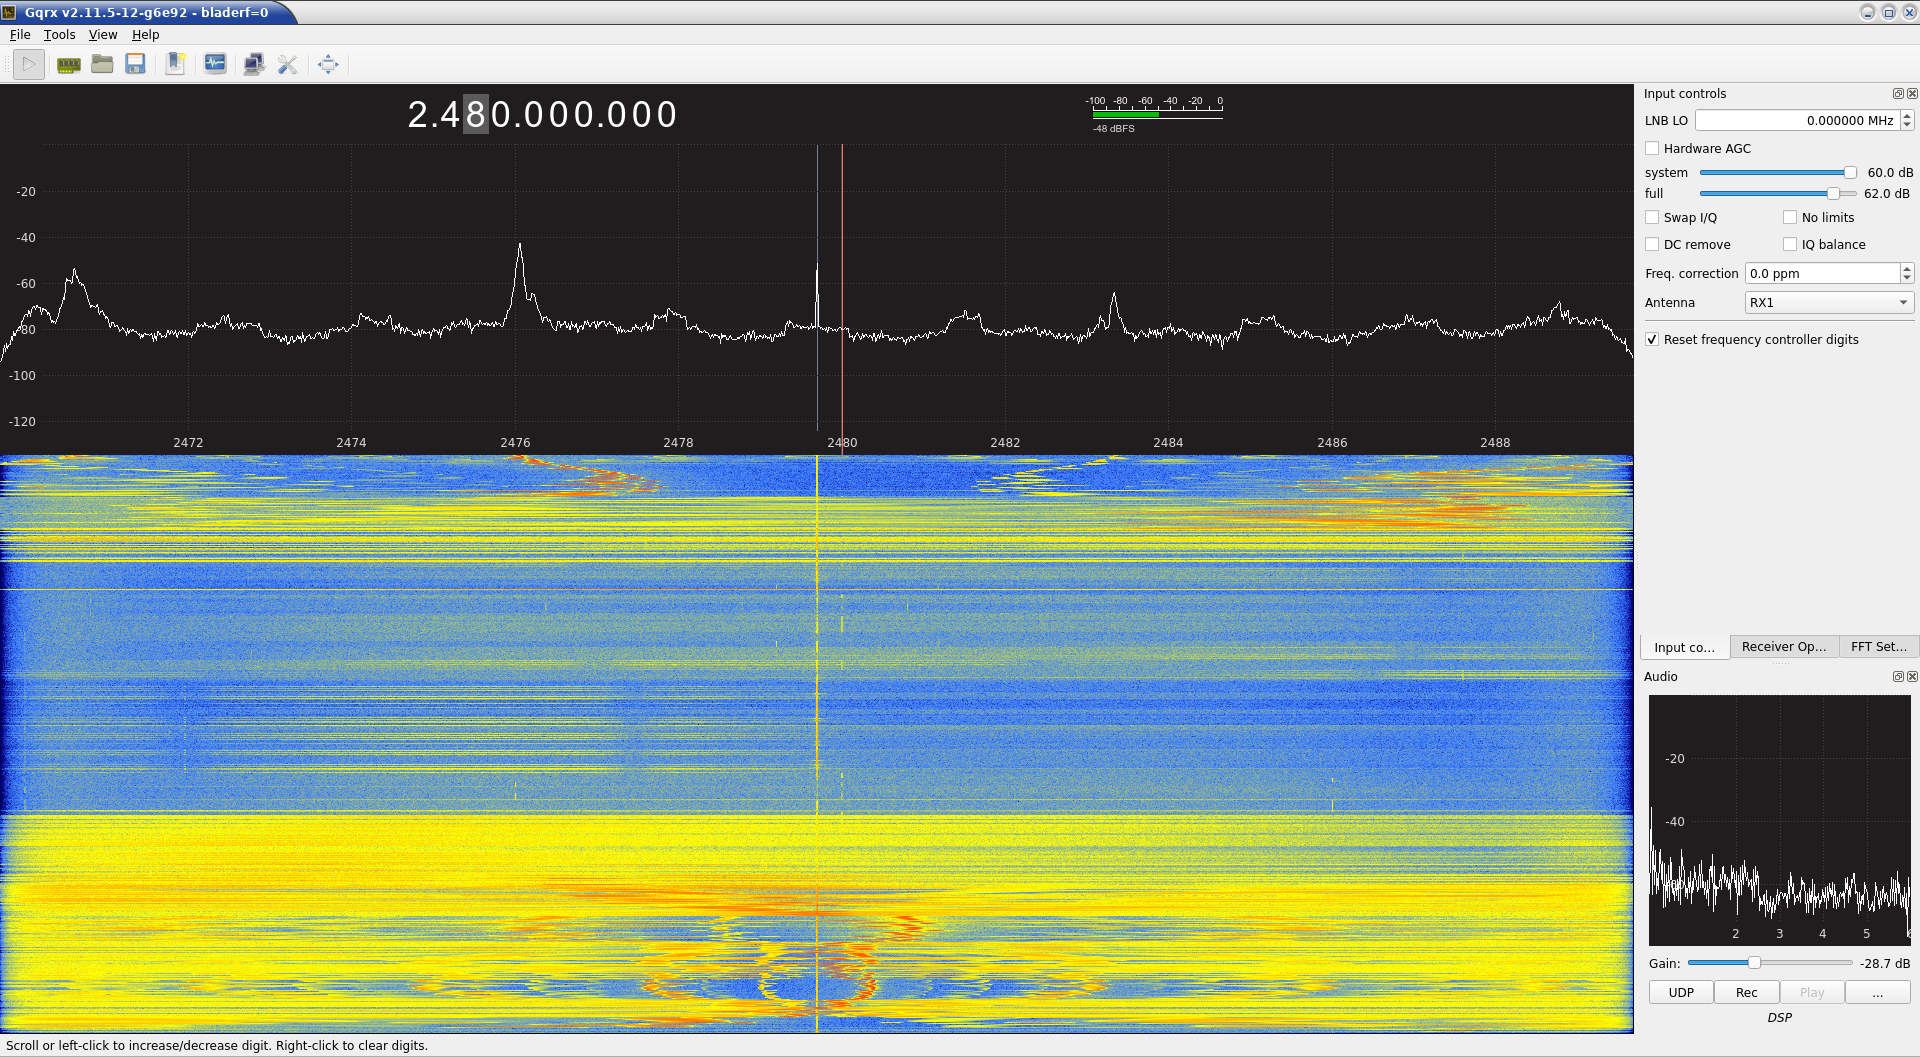Start DSP with the play button

coord(29,64)
